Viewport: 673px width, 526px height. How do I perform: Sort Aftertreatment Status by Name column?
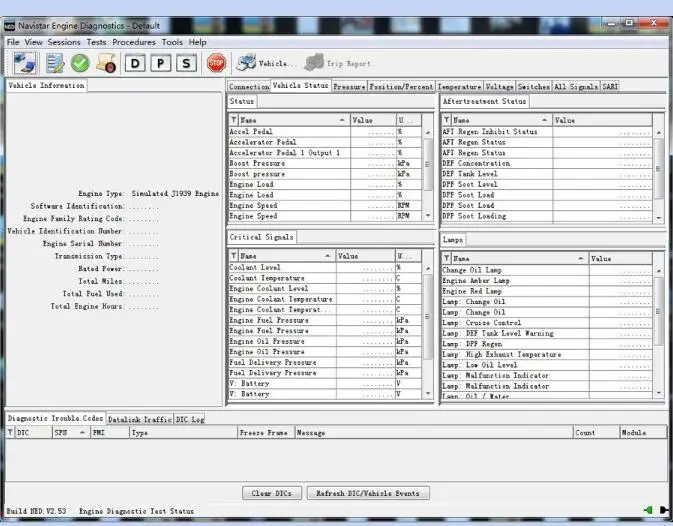501,120
